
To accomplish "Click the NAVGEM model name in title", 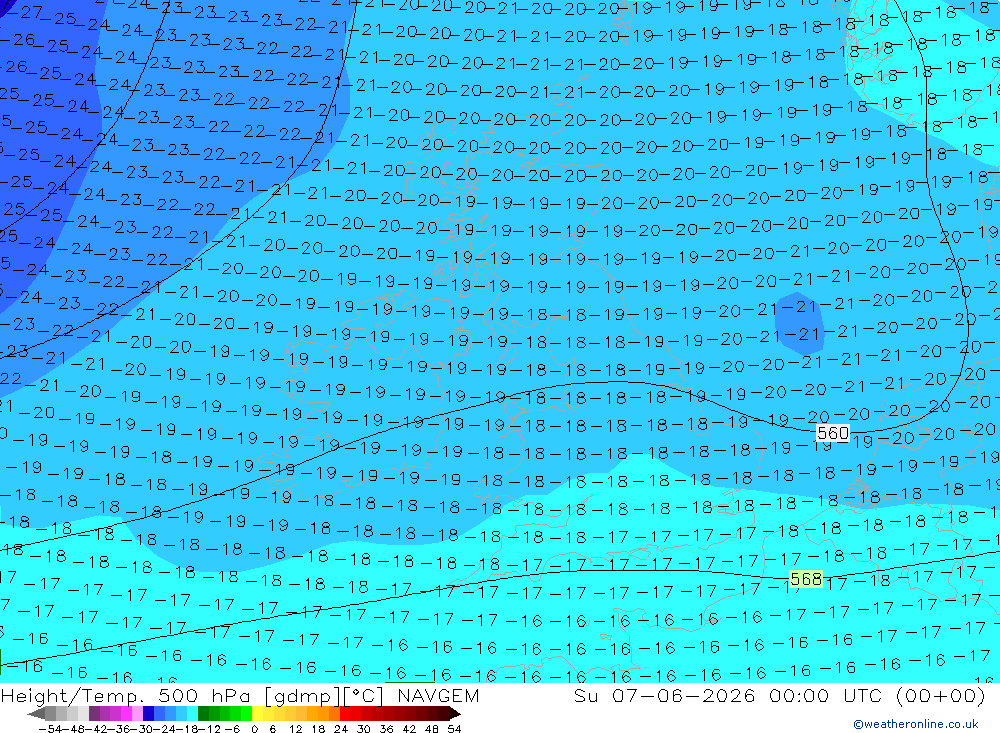I will [438, 695].
